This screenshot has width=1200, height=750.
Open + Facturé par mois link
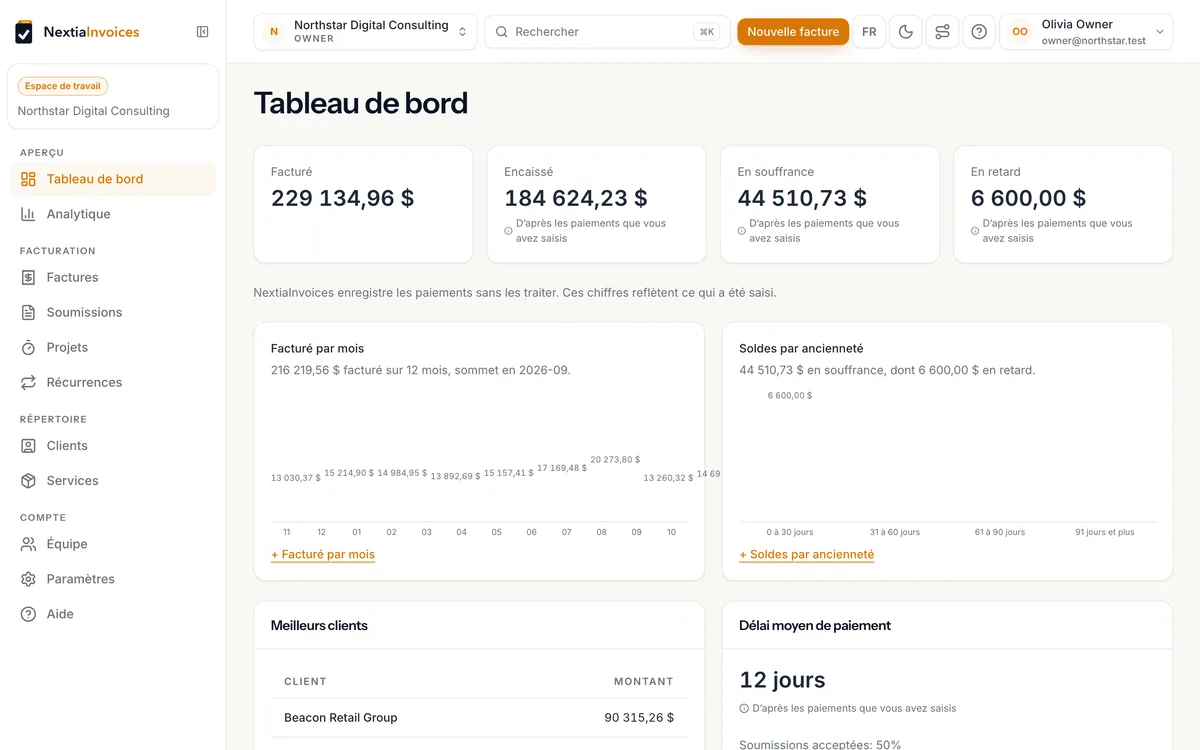pos(323,554)
